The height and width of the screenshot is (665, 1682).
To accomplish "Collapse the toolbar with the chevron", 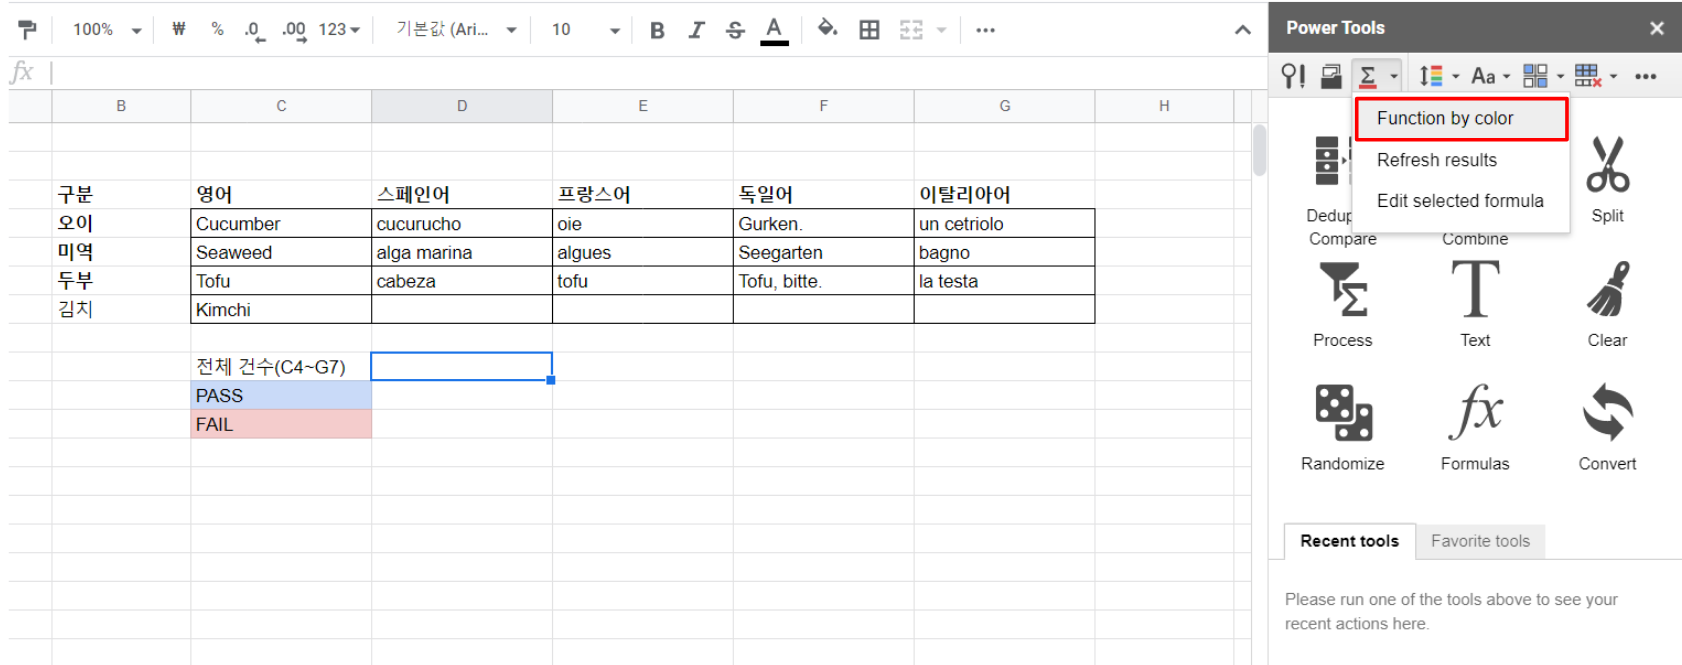I will point(1242,30).
